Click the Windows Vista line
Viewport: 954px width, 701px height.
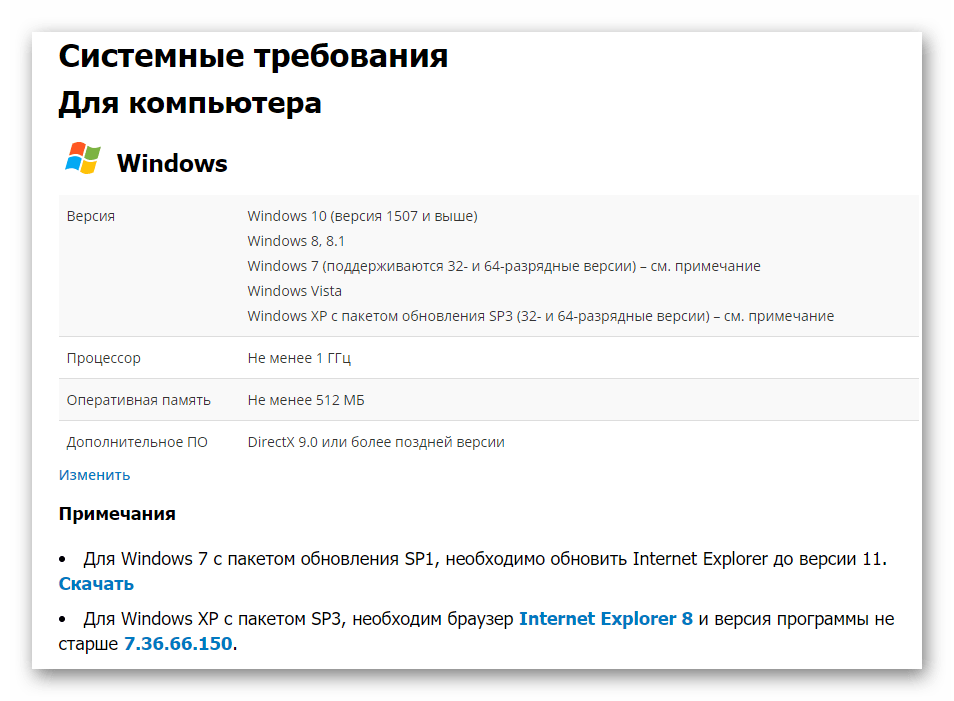click(x=294, y=291)
